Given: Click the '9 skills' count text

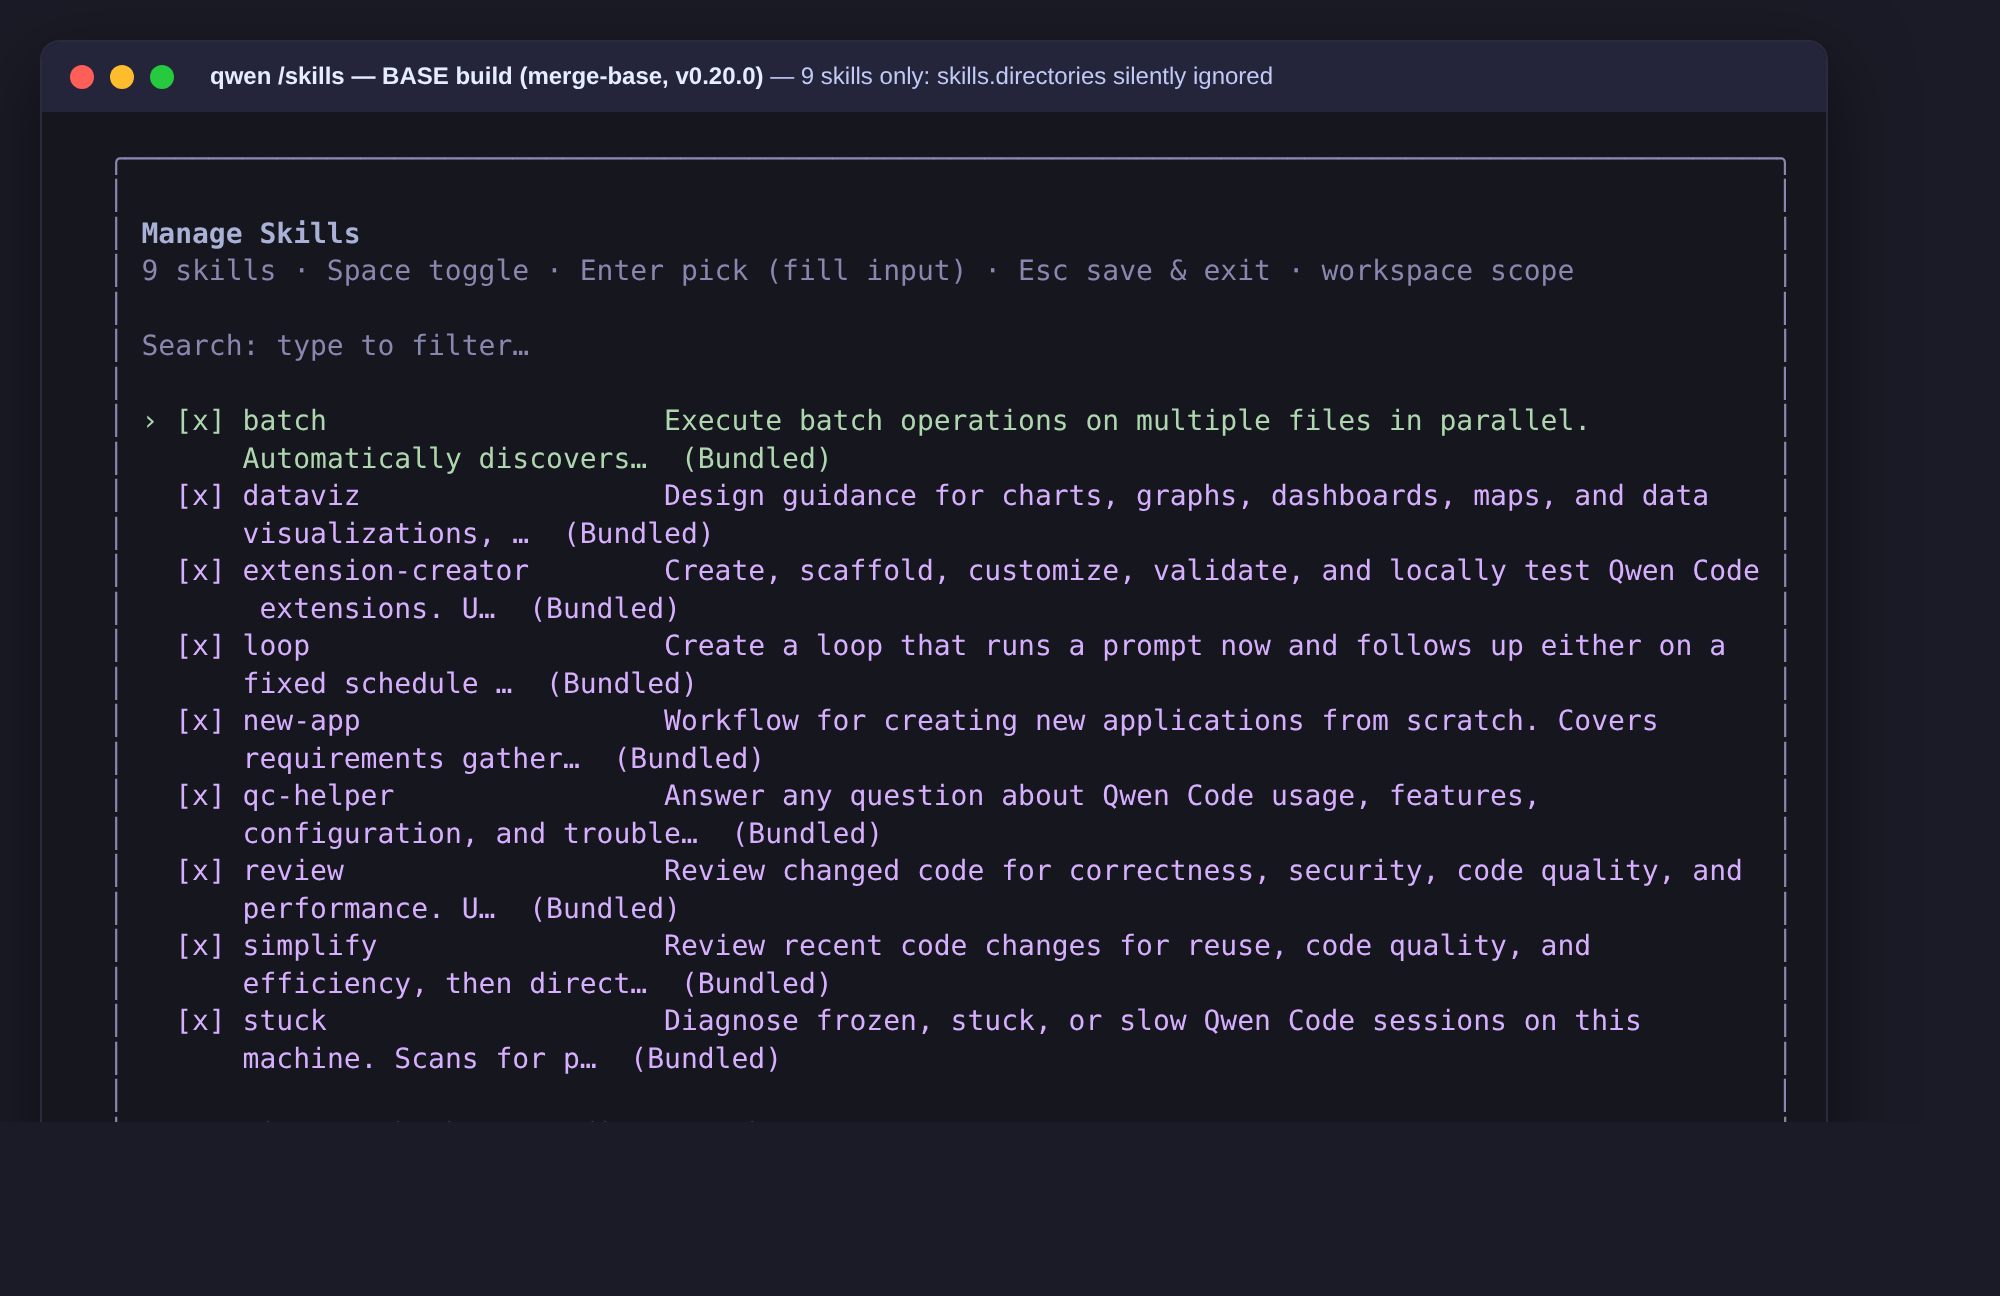Looking at the screenshot, I should point(208,271).
